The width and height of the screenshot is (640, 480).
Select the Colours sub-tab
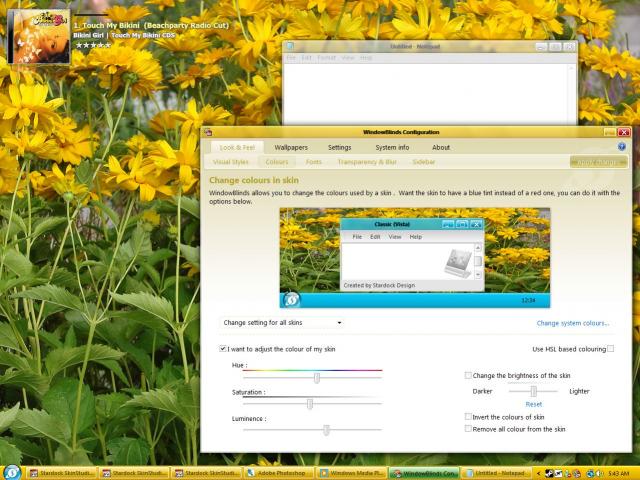[x=277, y=162]
